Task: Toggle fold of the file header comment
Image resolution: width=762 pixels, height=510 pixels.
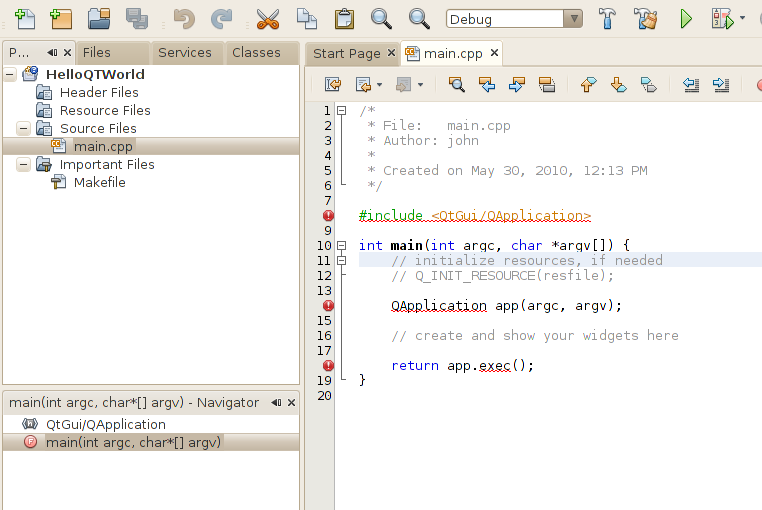Action: tap(342, 110)
